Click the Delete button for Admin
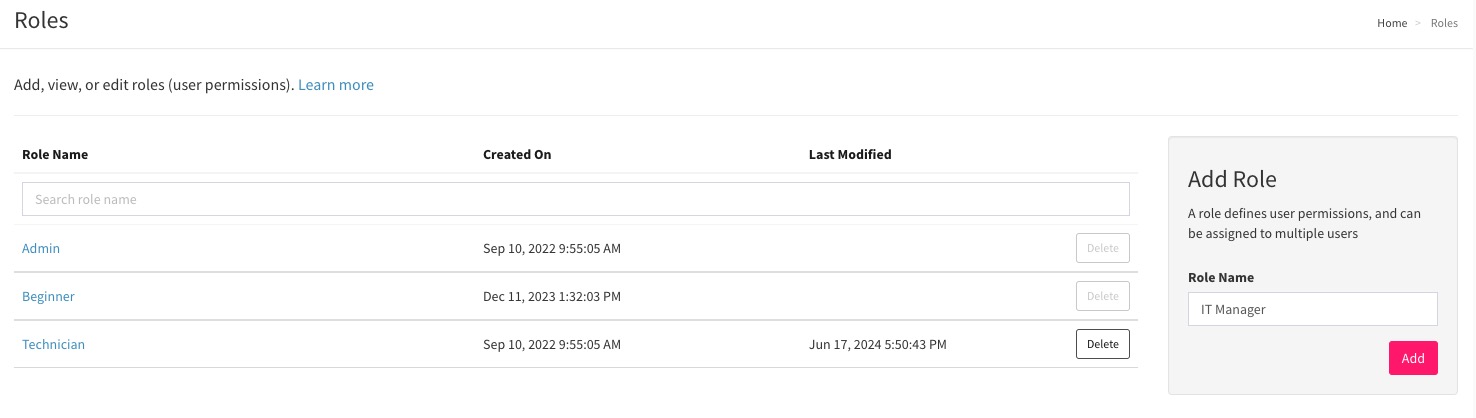The width and height of the screenshot is (1476, 418). pos(1102,248)
